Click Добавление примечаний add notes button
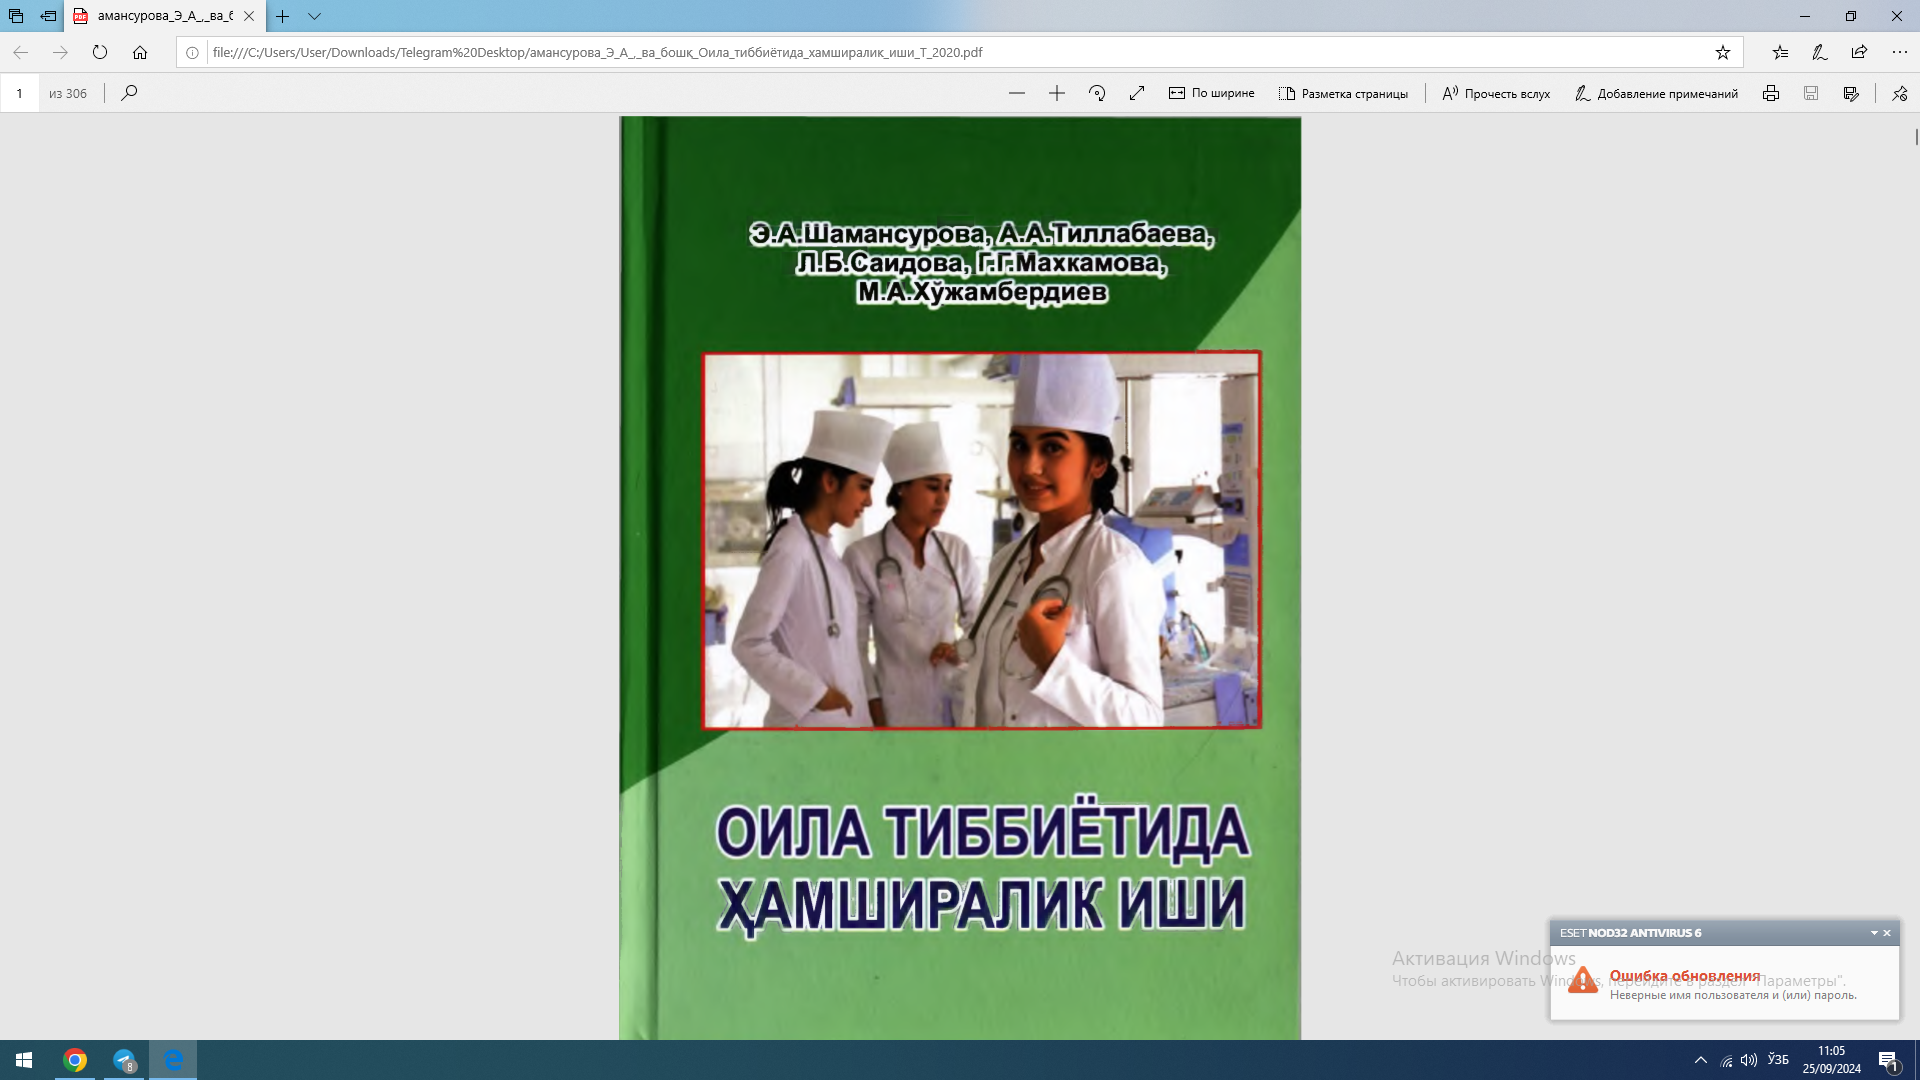The image size is (1920, 1080). point(1656,93)
